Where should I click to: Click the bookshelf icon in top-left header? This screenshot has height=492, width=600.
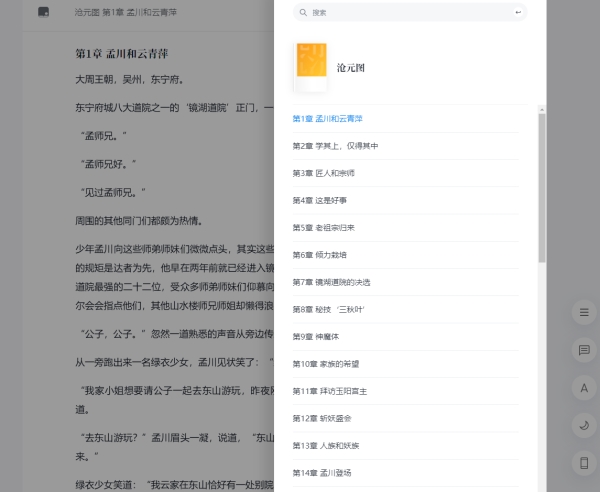coord(43,12)
